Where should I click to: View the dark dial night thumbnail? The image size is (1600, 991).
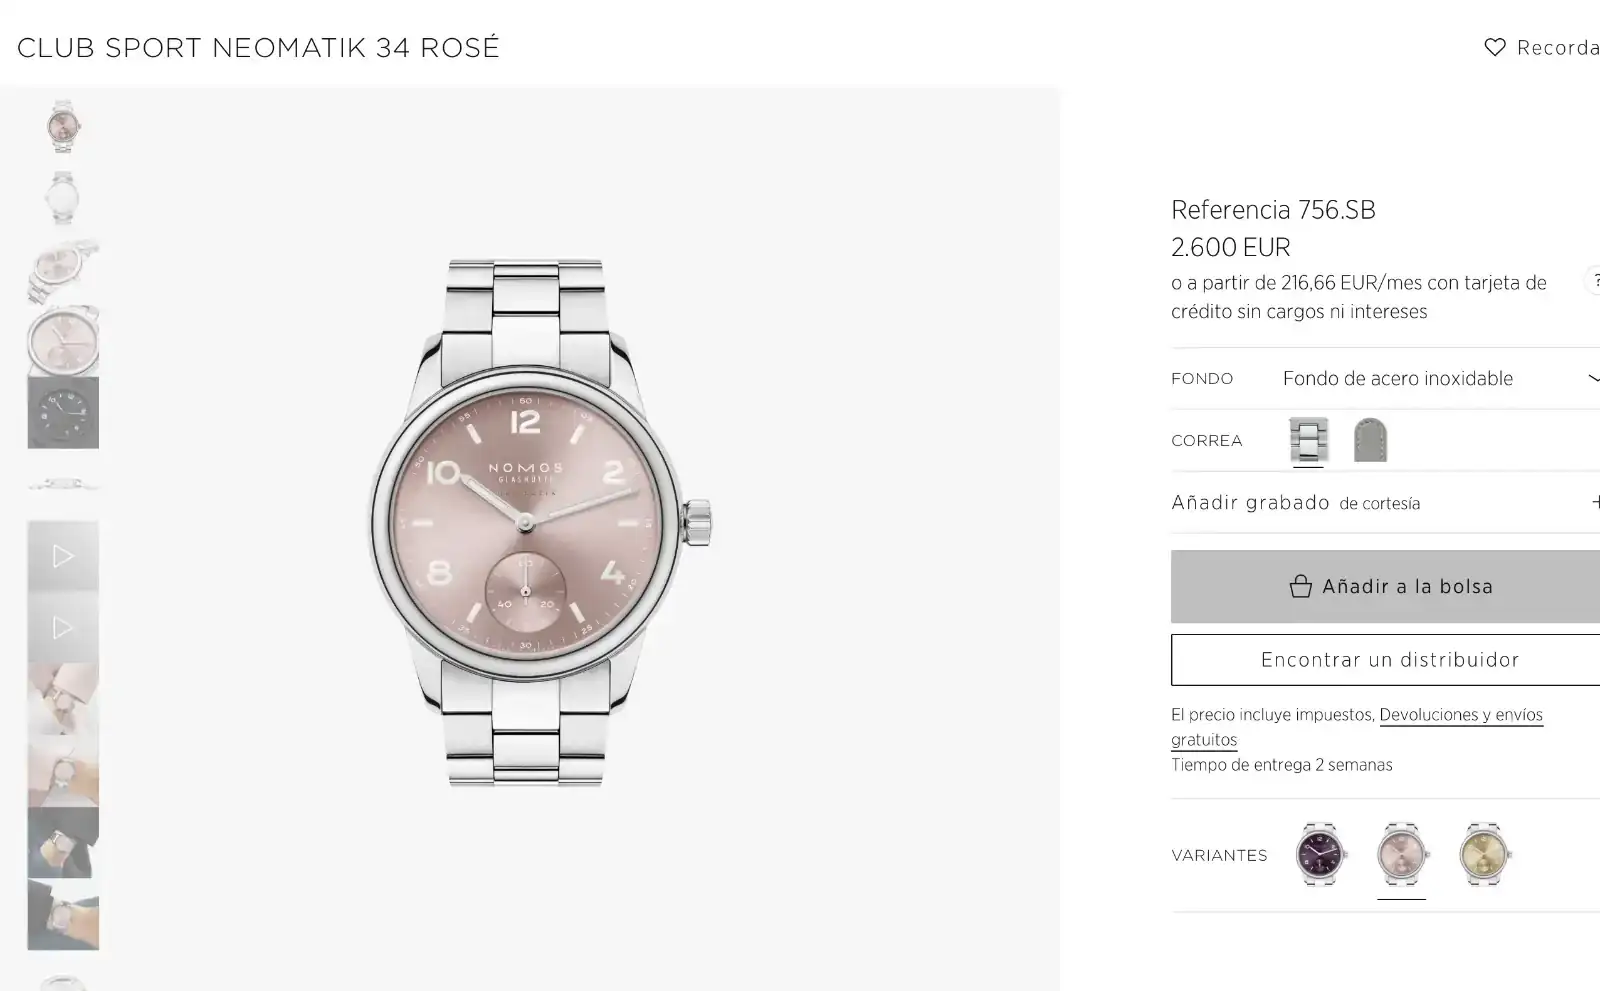pyautogui.click(x=63, y=412)
